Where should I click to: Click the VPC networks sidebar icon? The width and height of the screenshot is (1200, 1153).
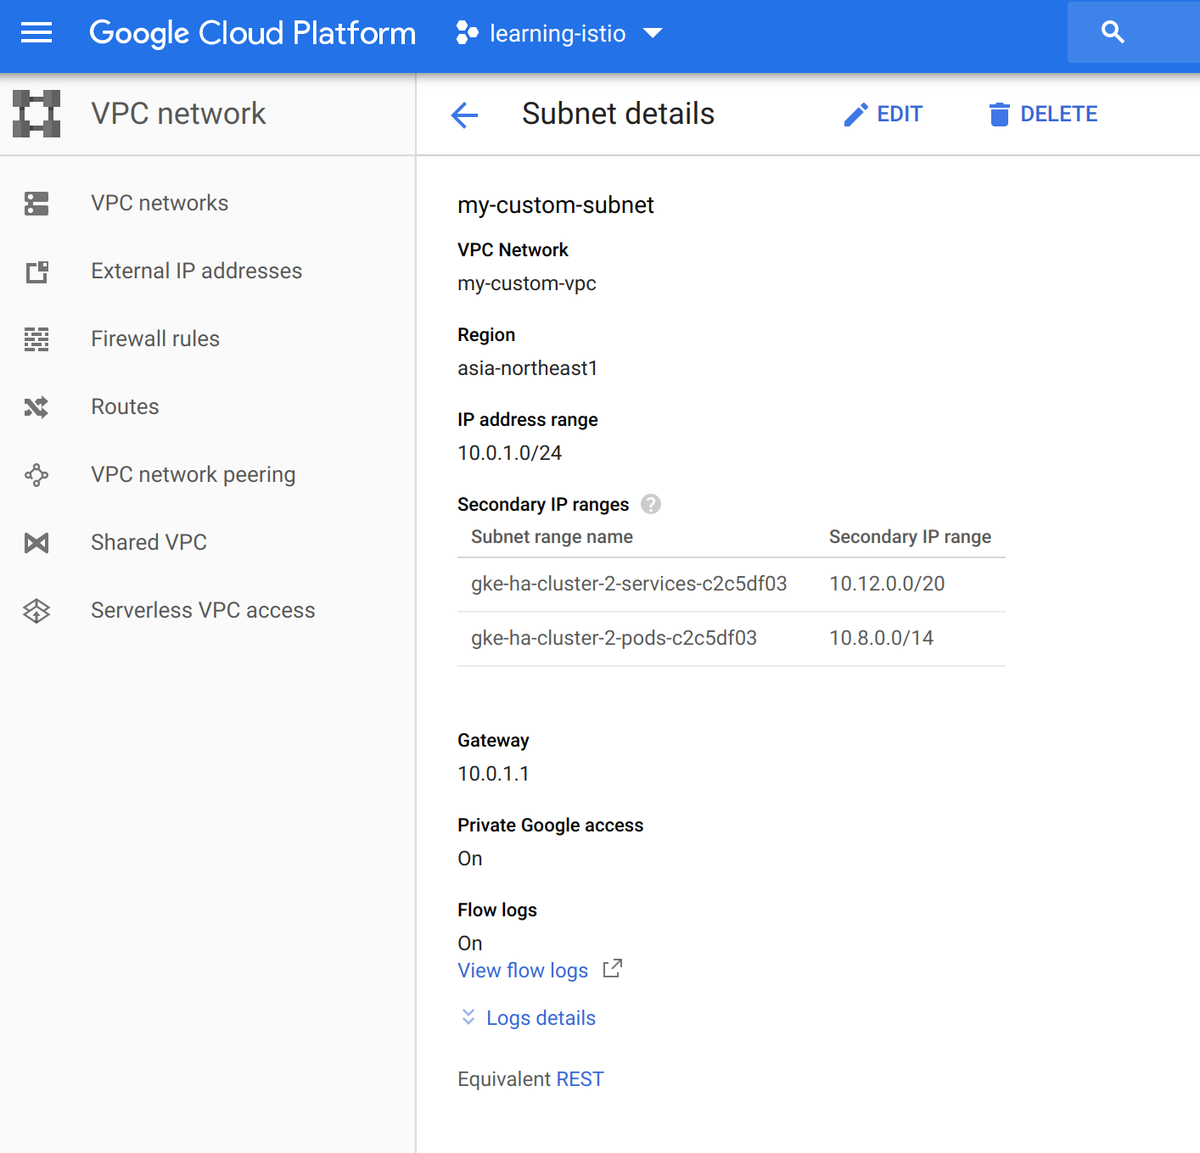tap(37, 203)
